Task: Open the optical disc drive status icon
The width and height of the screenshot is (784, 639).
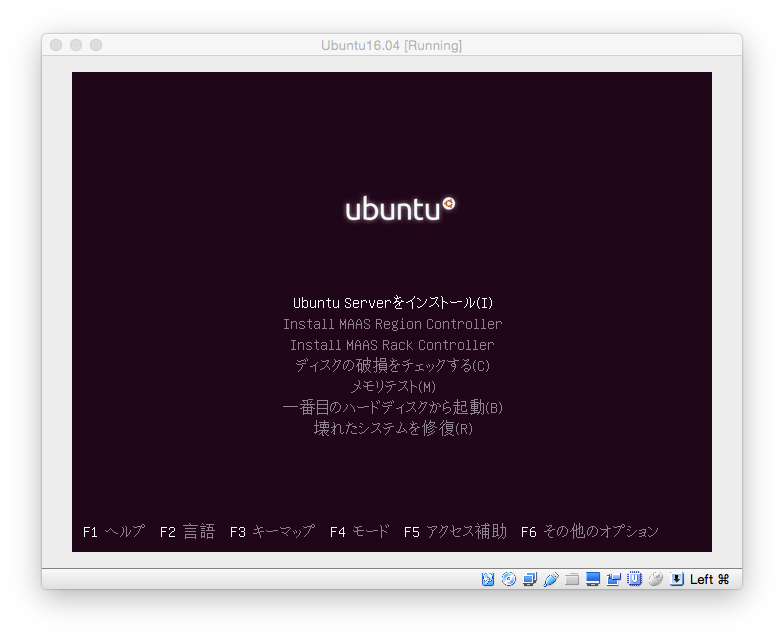Action: (508, 579)
